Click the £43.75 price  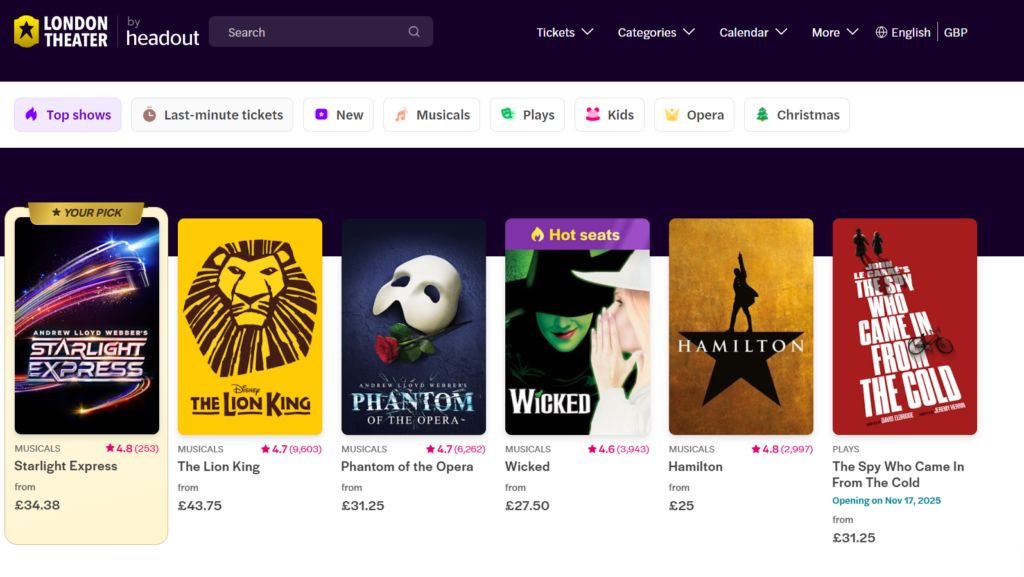tap(200, 506)
